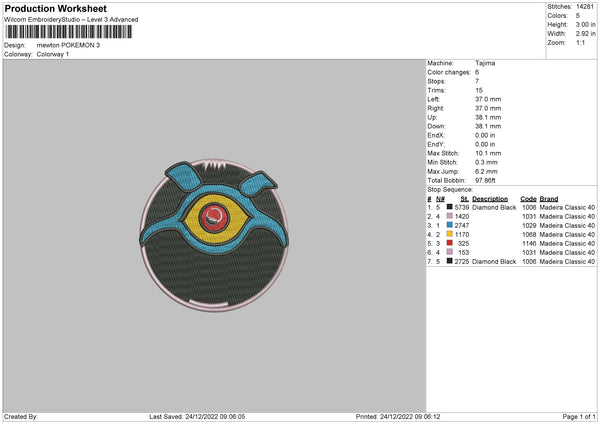Click the "Printed: 24/12/2022 09:06:12" footer
This screenshot has height=424, width=600.
398,417
